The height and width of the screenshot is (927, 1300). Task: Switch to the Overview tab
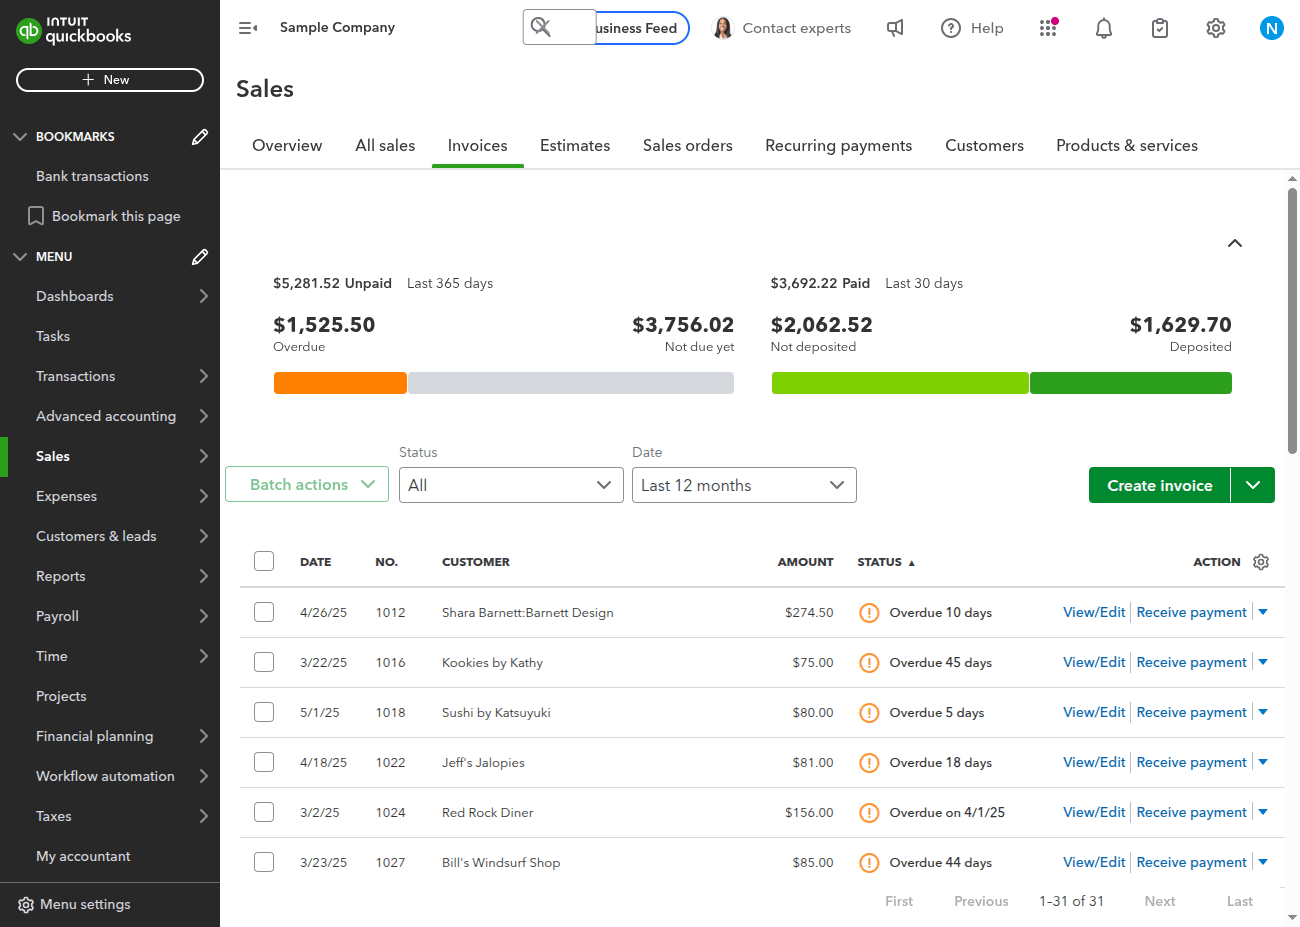287,146
